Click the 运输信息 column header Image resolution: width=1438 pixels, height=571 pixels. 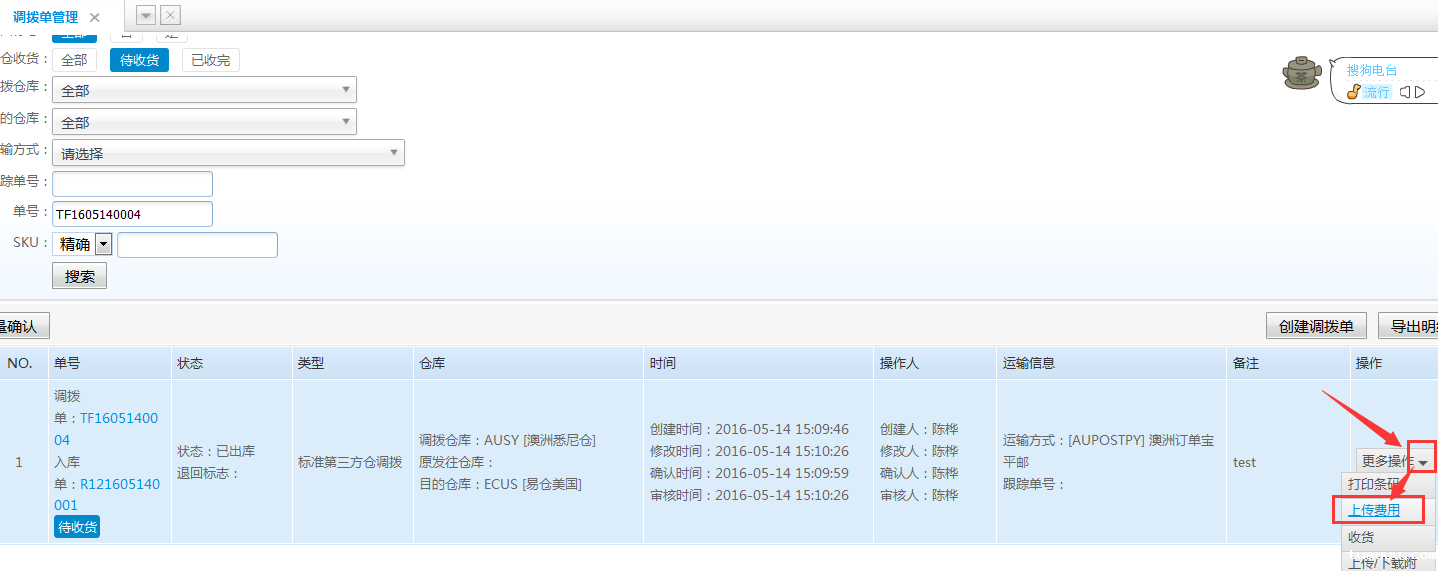[x=1111, y=363]
